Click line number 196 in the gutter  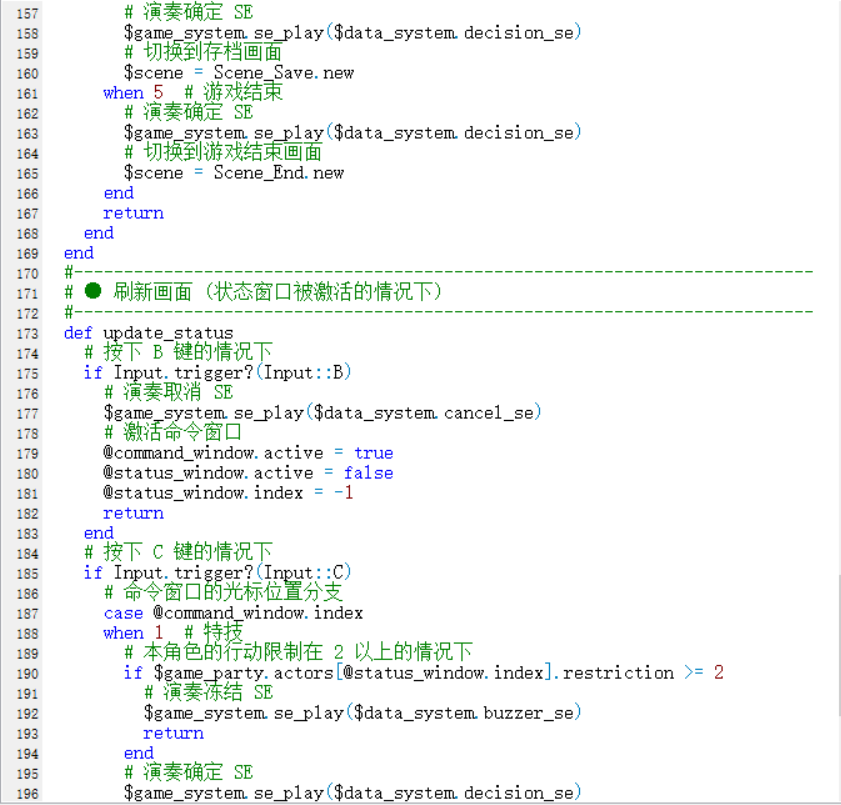(x=27, y=794)
